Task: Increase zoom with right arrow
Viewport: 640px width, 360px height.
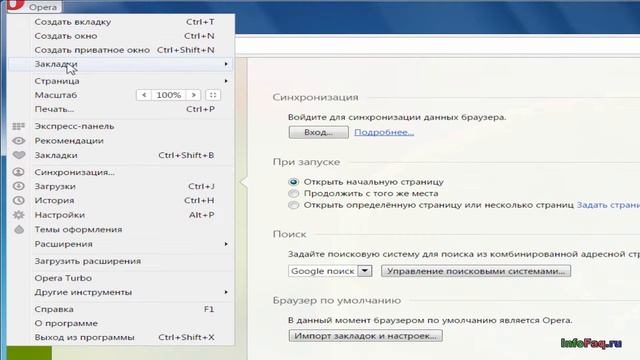Action: tap(193, 95)
